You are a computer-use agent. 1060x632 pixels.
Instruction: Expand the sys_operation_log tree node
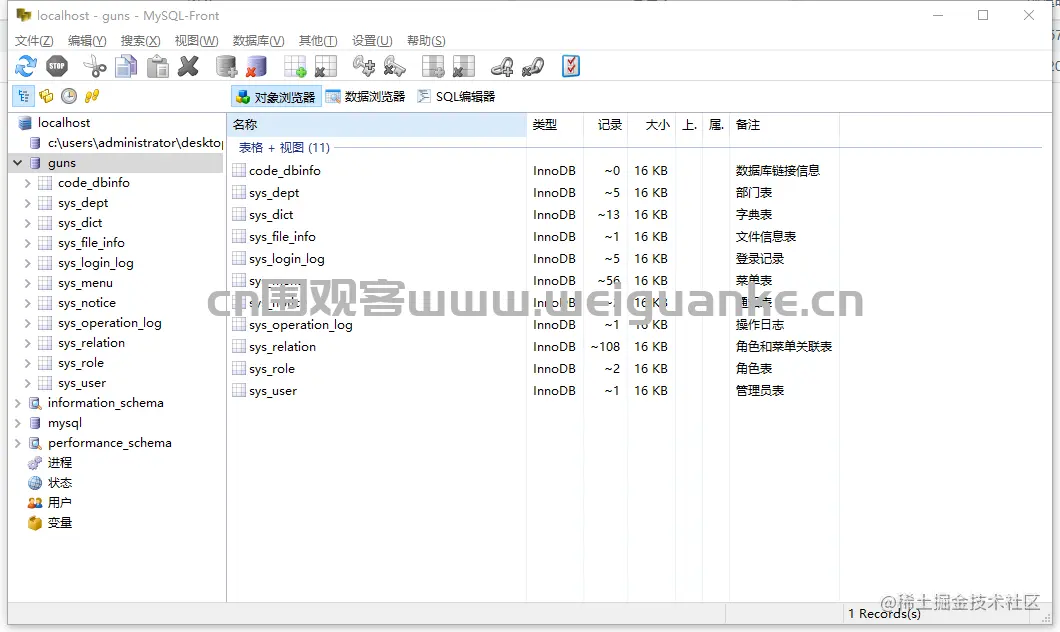(27, 323)
